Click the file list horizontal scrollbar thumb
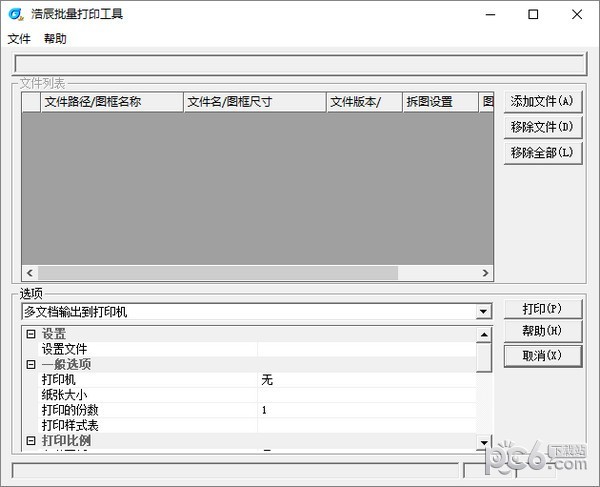The image size is (600, 487). pos(218,273)
